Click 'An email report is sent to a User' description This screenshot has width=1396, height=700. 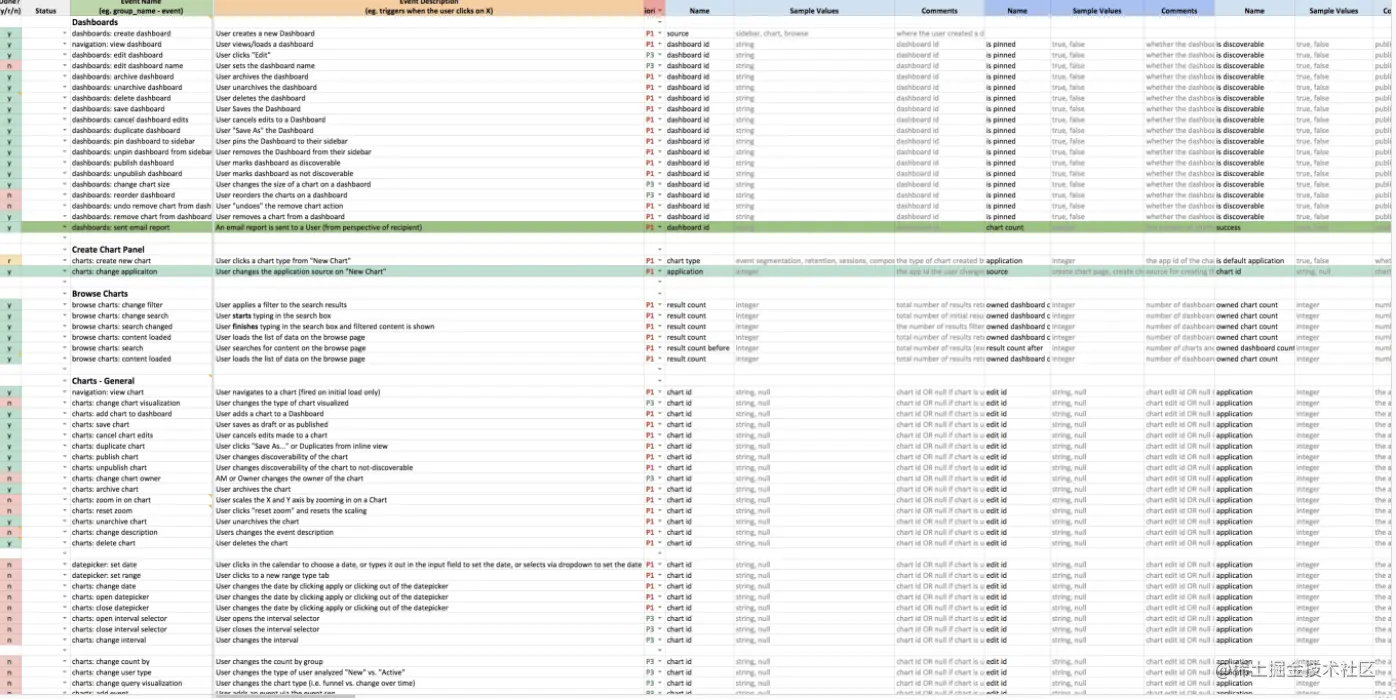pyautogui.click(x=429, y=228)
